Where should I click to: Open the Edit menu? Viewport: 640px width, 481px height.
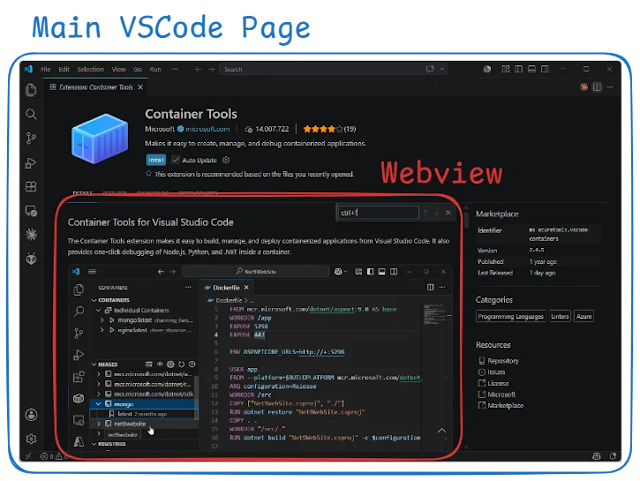64,69
